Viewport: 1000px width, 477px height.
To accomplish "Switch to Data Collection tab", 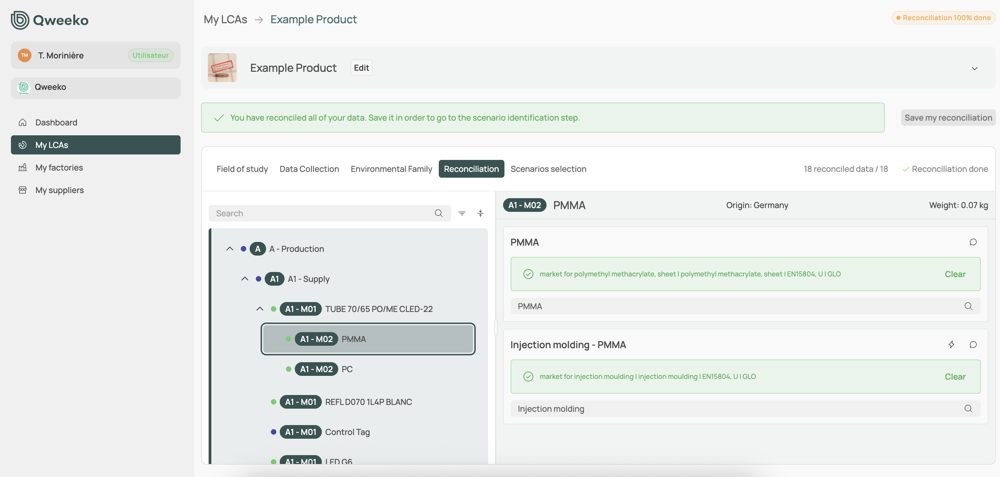I will (309, 169).
